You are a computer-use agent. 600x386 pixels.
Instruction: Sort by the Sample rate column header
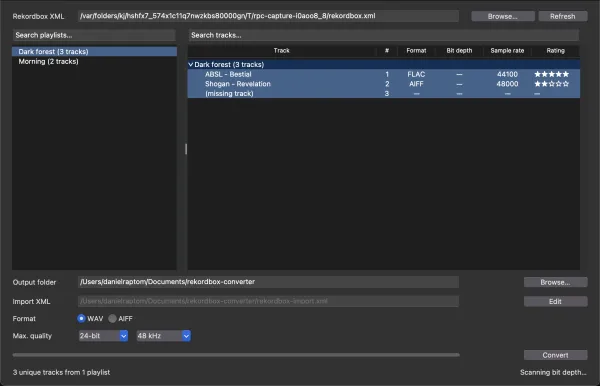coord(507,50)
